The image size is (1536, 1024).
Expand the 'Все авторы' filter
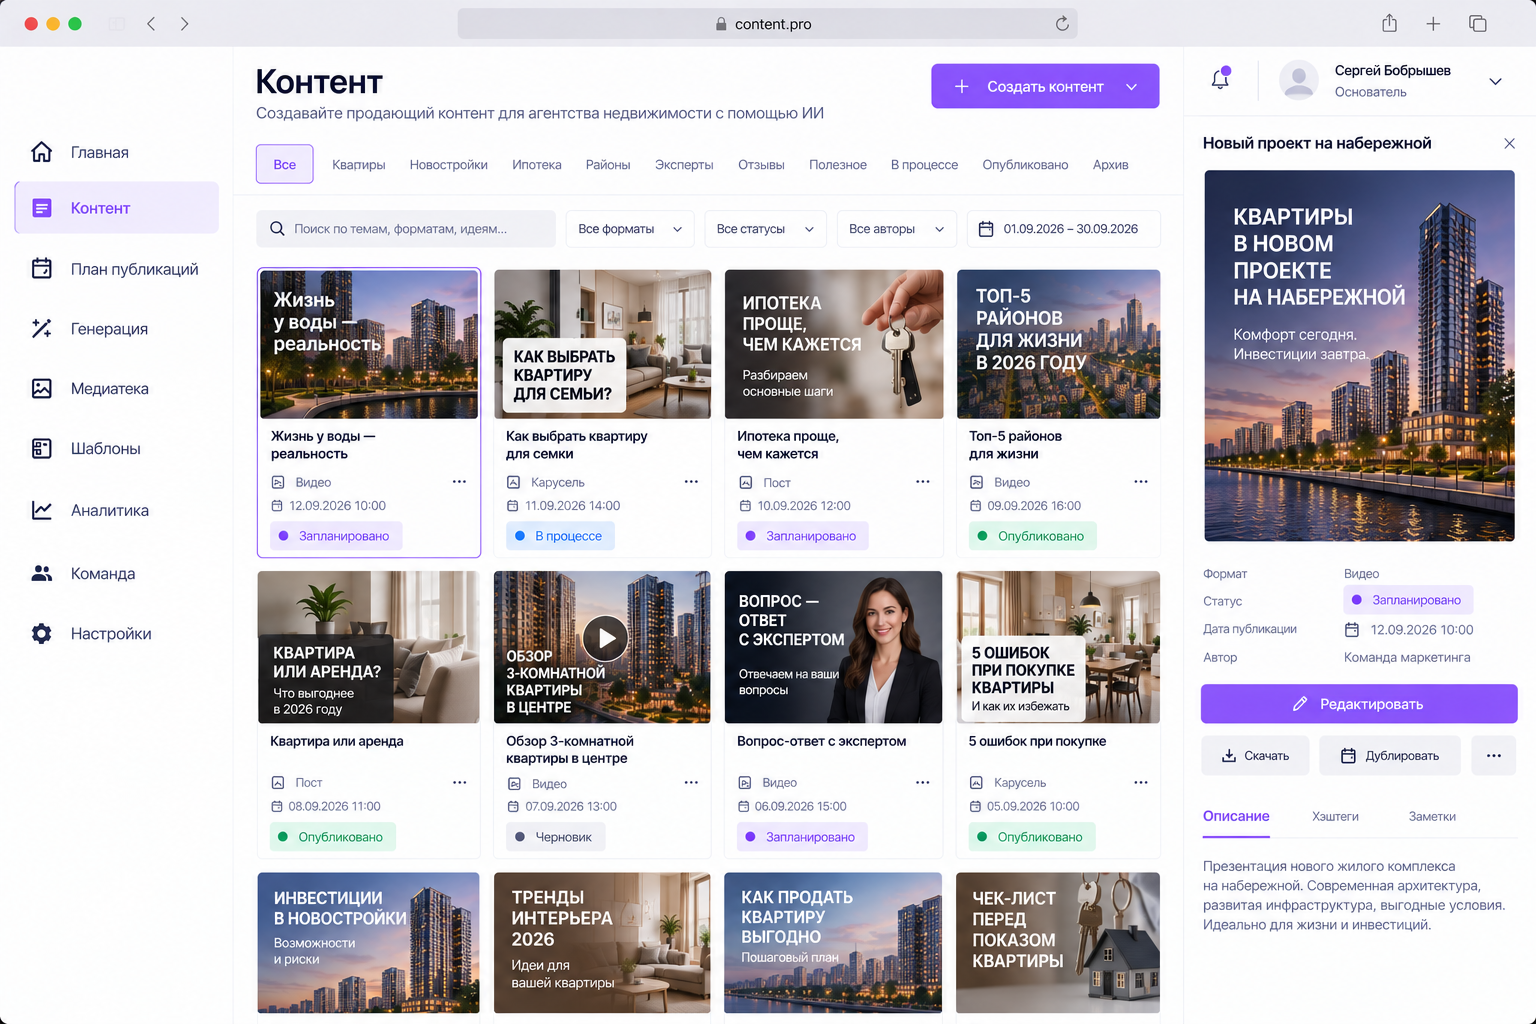click(897, 229)
